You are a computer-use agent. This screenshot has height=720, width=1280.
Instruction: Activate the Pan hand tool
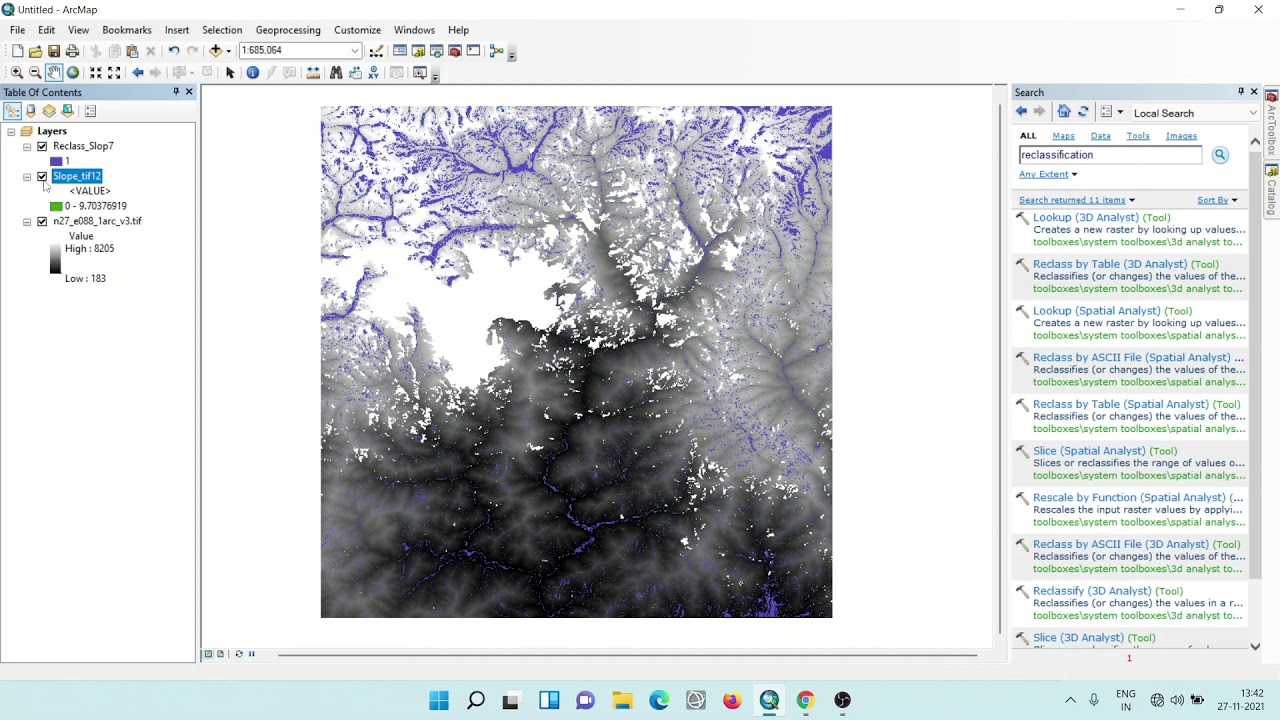[54, 73]
